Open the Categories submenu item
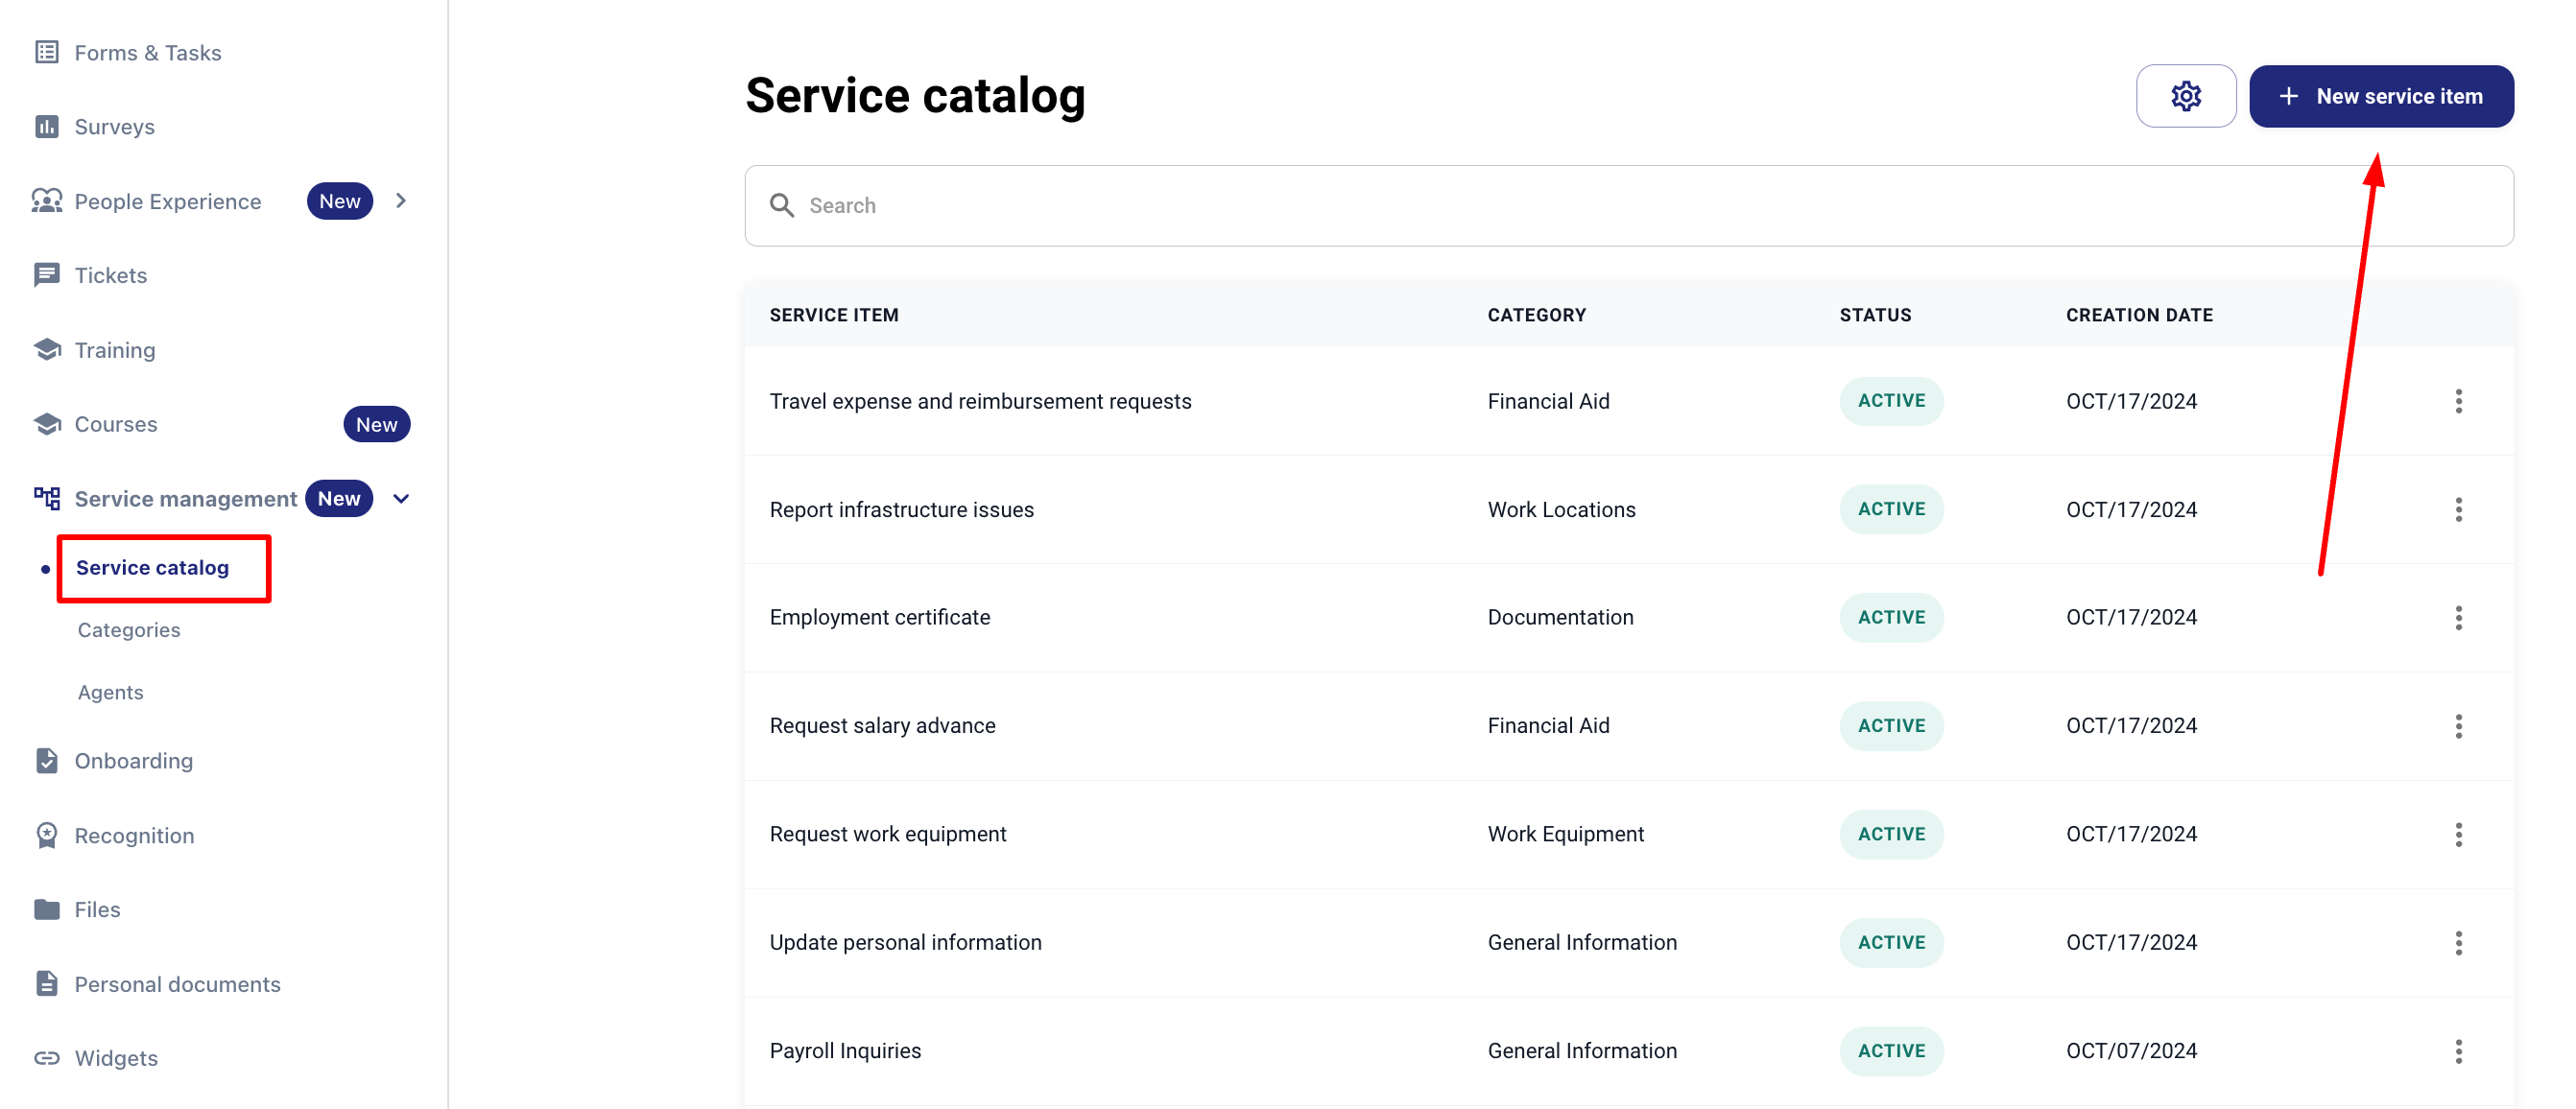 click(129, 630)
